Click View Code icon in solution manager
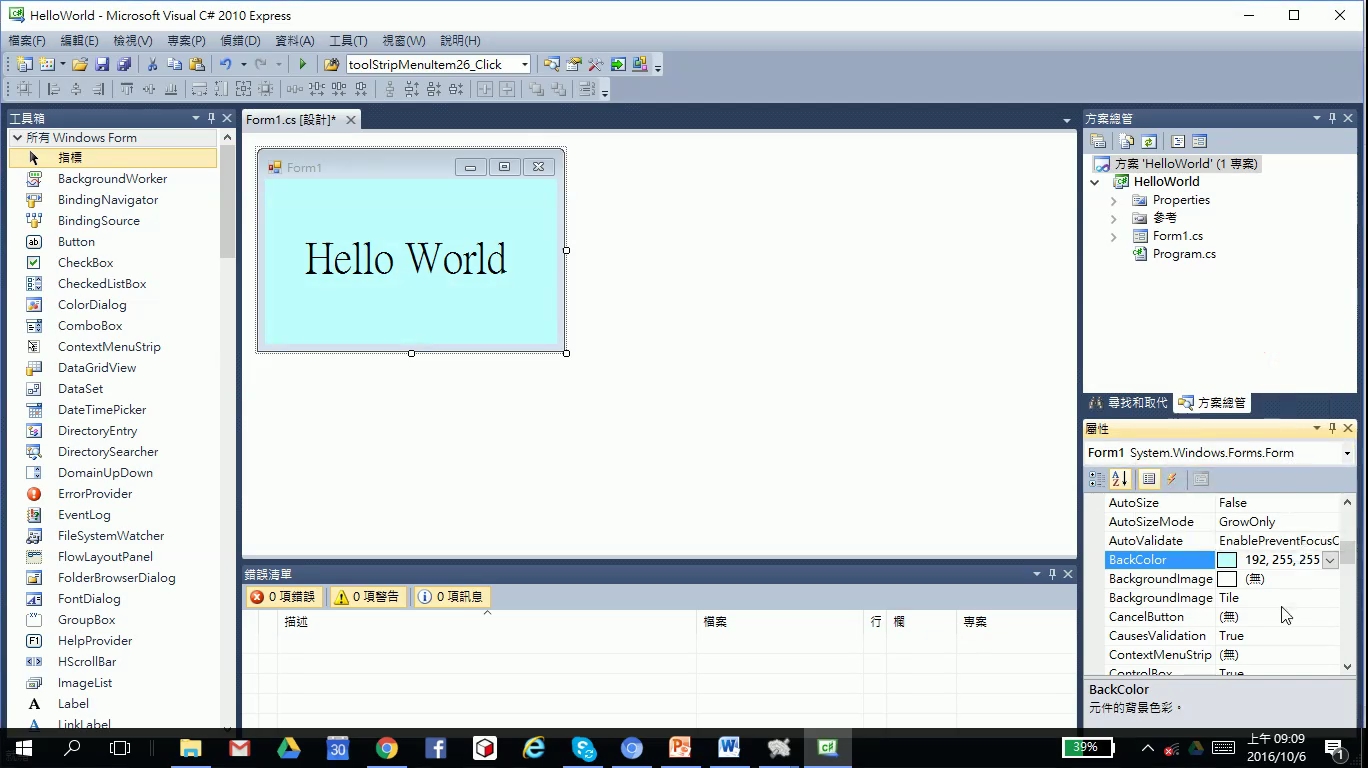This screenshot has width=1368, height=768. (x=1178, y=141)
